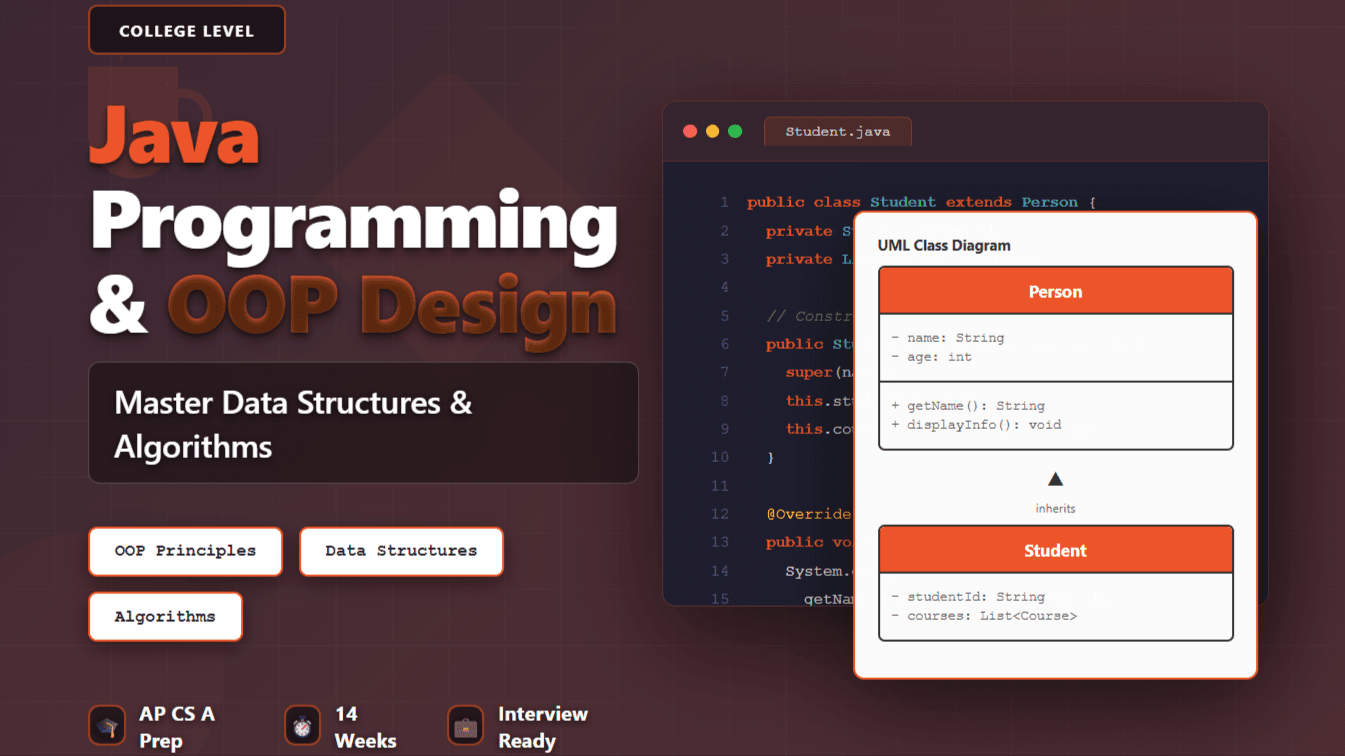1345x756 pixels.
Task: Click the Master Data Structures & Algorithms banner
Action: (x=363, y=422)
